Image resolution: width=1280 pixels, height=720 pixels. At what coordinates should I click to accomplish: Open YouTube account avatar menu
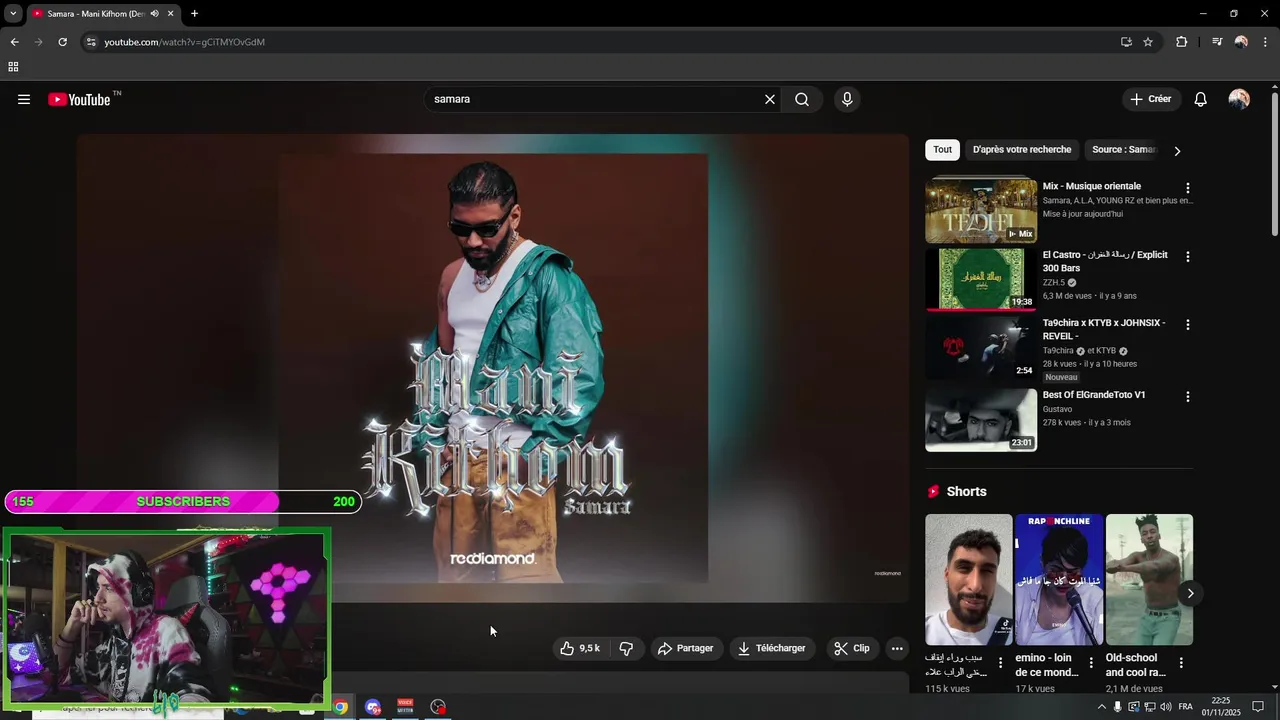click(x=1239, y=99)
